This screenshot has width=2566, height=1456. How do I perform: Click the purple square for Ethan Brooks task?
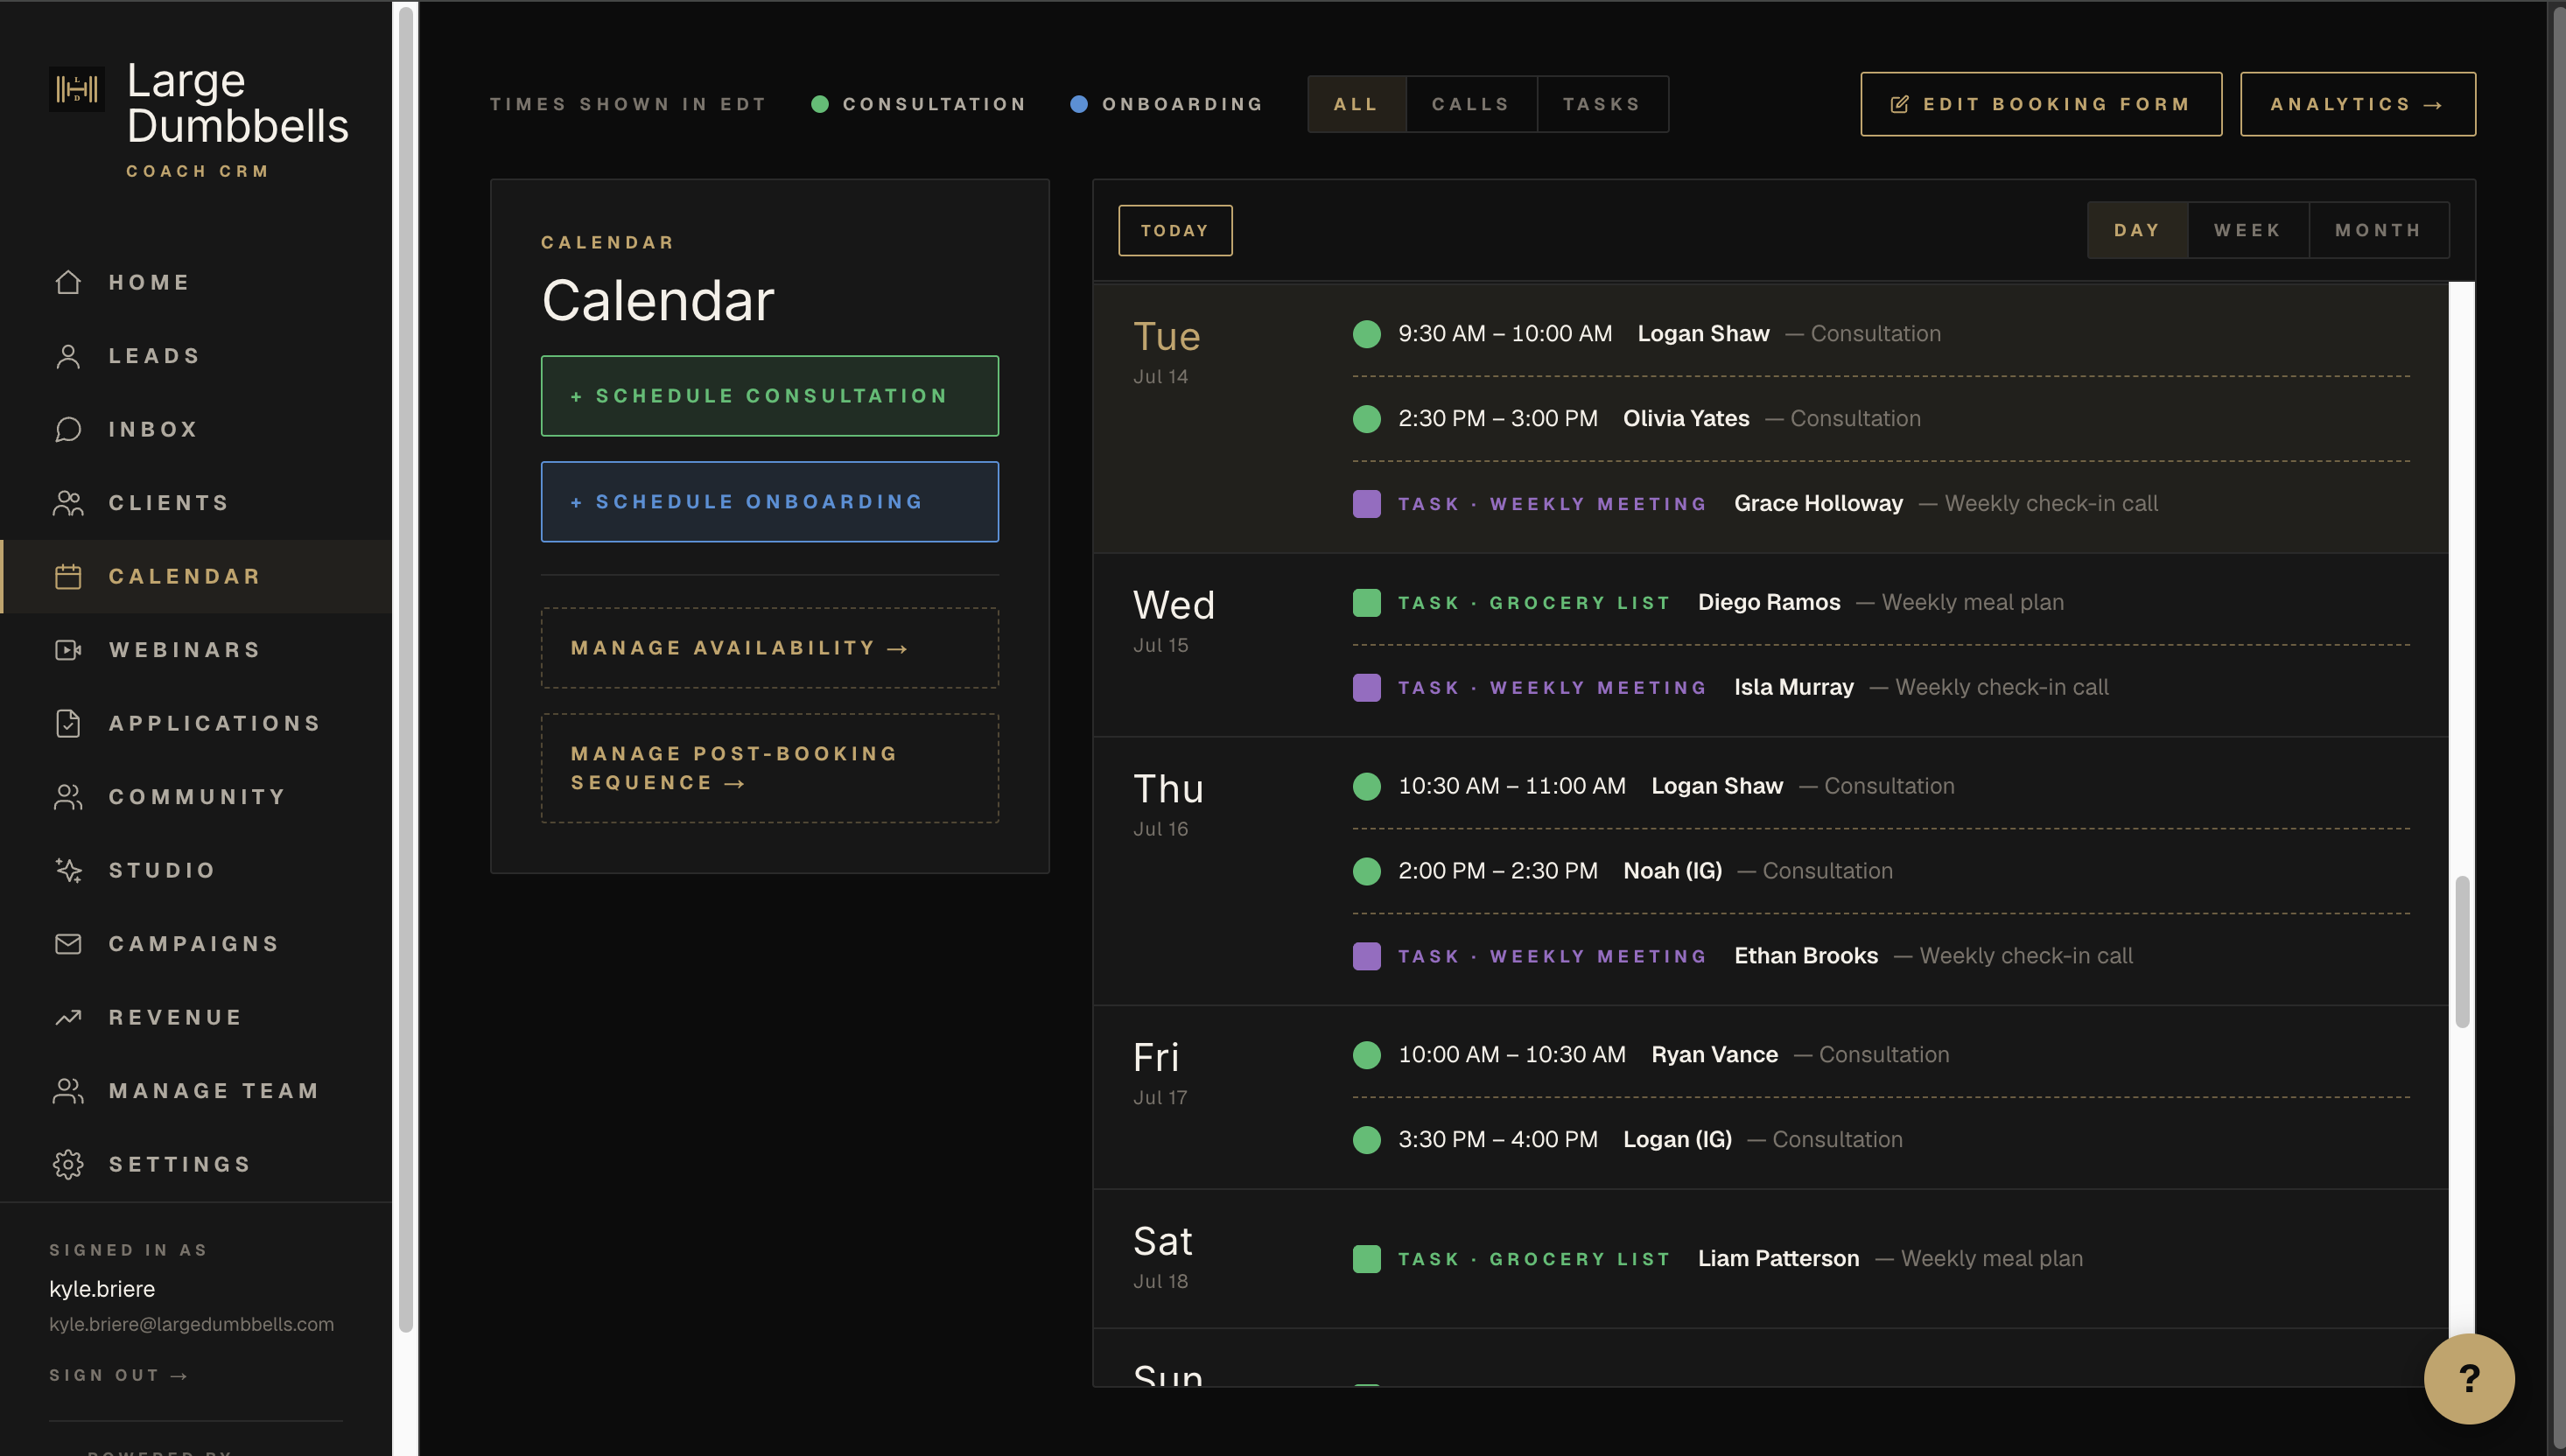1366,956
